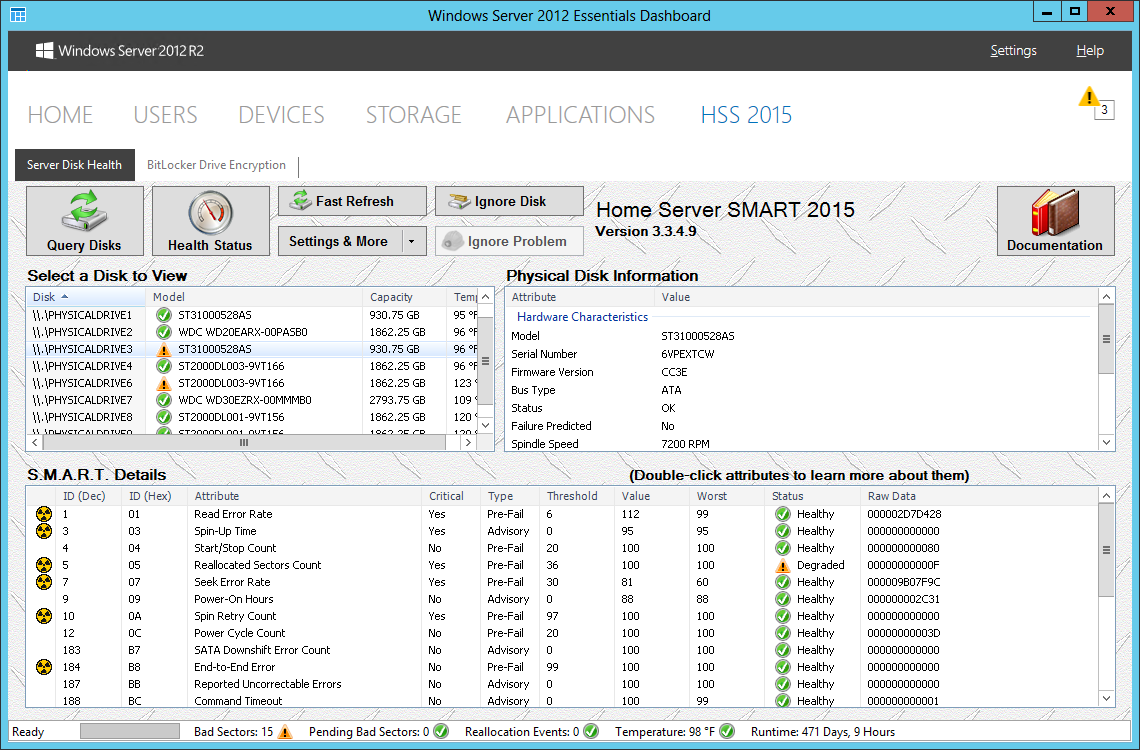Click disk list scroll down arrow
The image size is (1140, 750).
point(486,425)
